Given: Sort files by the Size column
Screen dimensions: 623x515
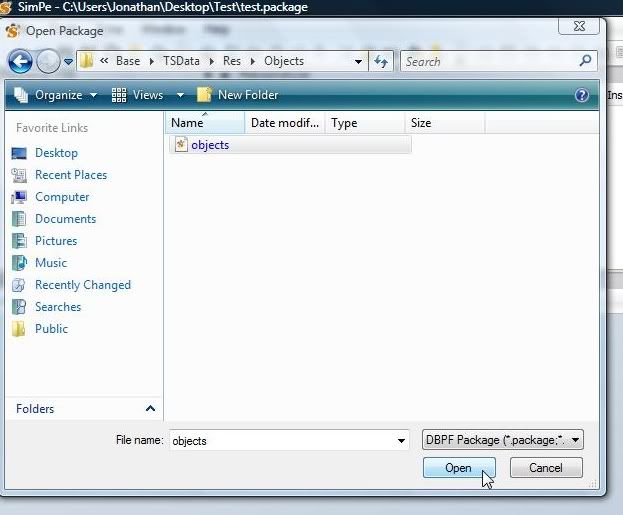Looking at the screenshot, I should (445, 123).
